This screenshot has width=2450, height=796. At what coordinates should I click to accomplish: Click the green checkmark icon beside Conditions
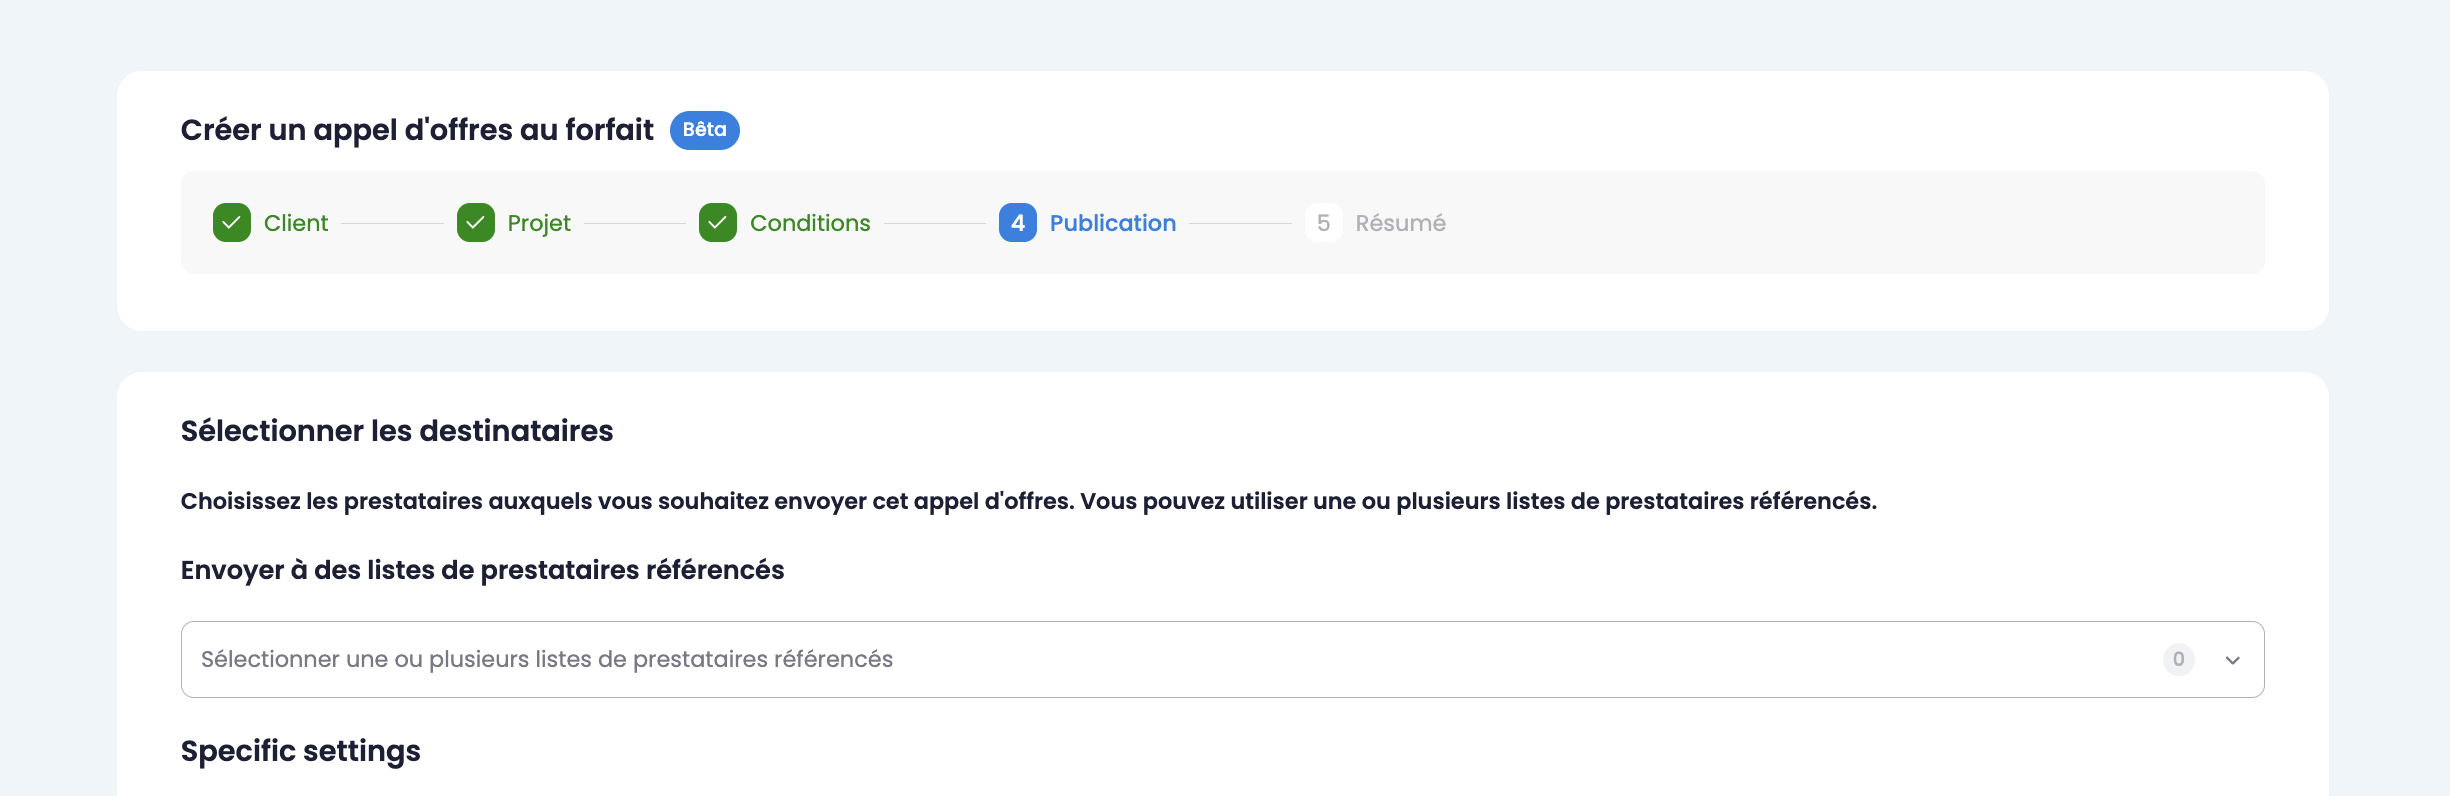click(x=718, y=223)
